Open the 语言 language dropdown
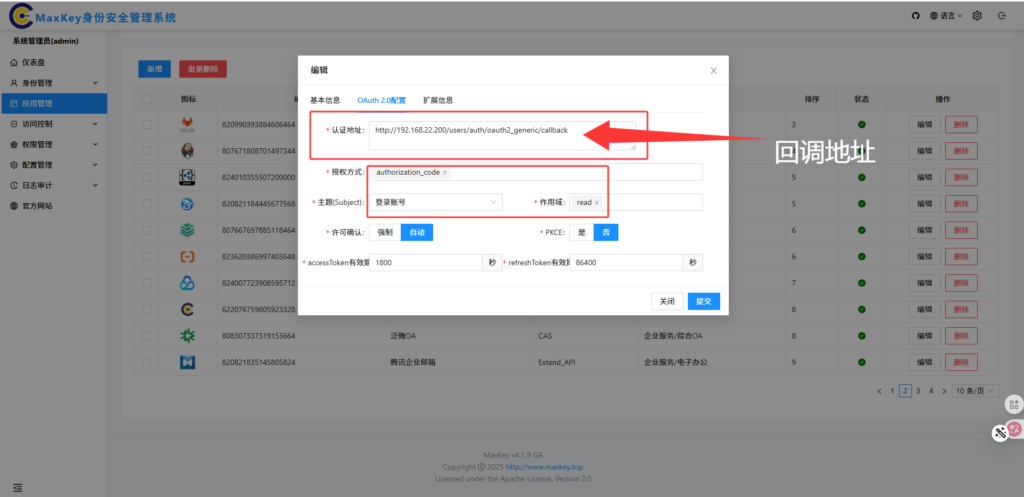Screen dimensions: 1024x497 pos(948,16)
